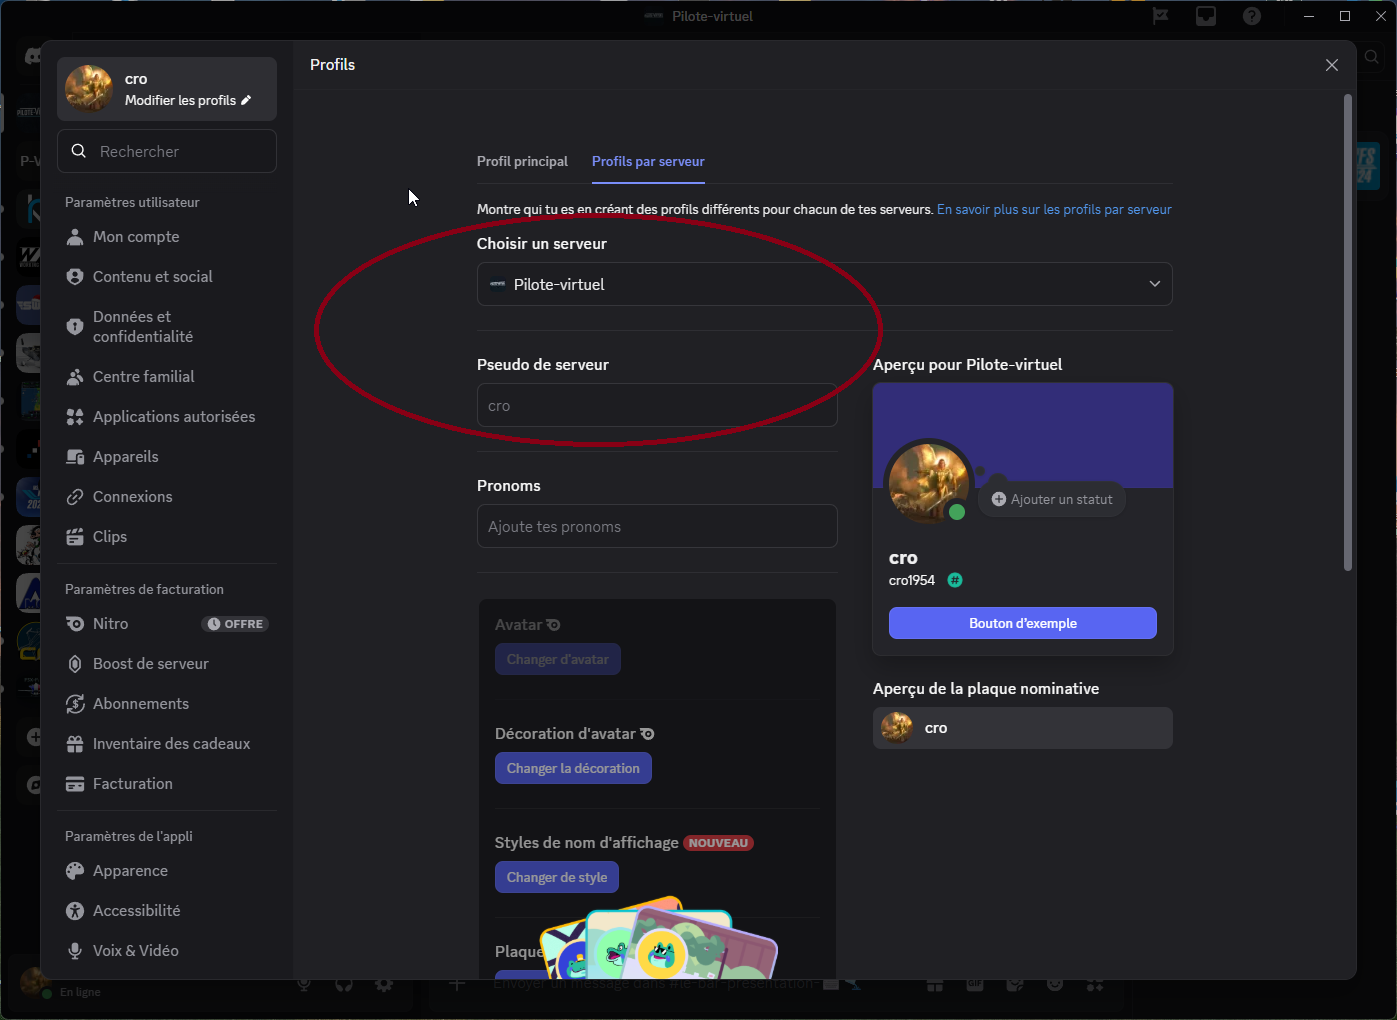Close the Profils settings with X
This screenshot has width=1397, height=1020.
pos(1331,65)
